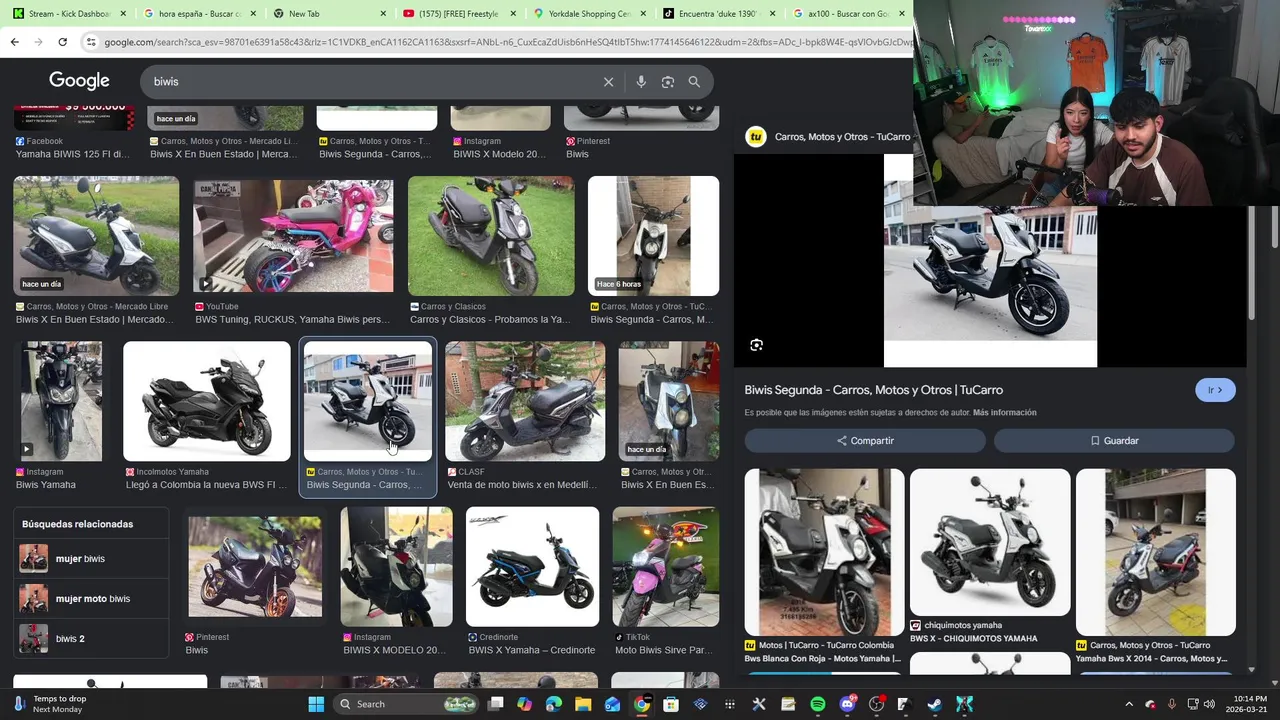Open File Explorer from the taskbar

[583, 704]
